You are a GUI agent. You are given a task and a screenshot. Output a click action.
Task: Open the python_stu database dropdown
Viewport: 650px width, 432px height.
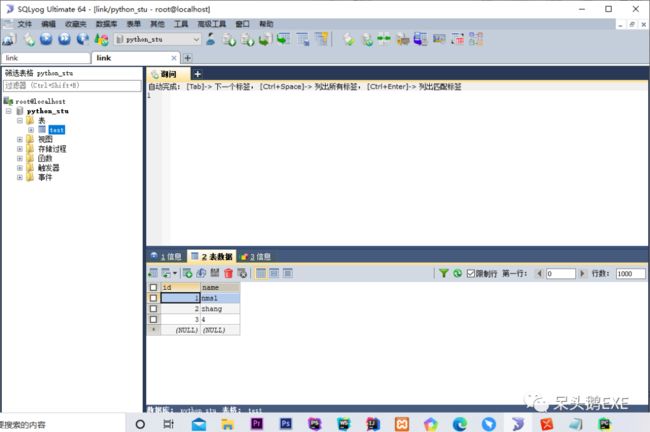(196, 39)
